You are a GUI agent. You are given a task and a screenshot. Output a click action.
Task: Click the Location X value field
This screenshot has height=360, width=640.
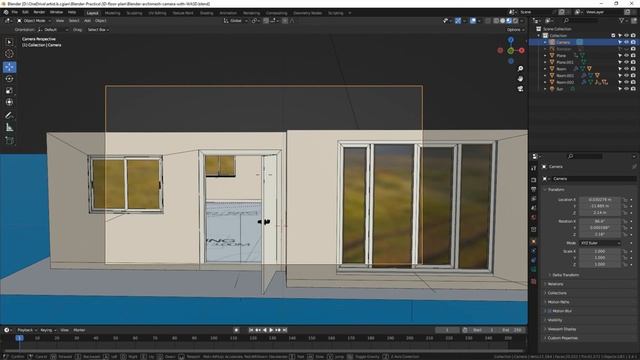pos(600,200)
